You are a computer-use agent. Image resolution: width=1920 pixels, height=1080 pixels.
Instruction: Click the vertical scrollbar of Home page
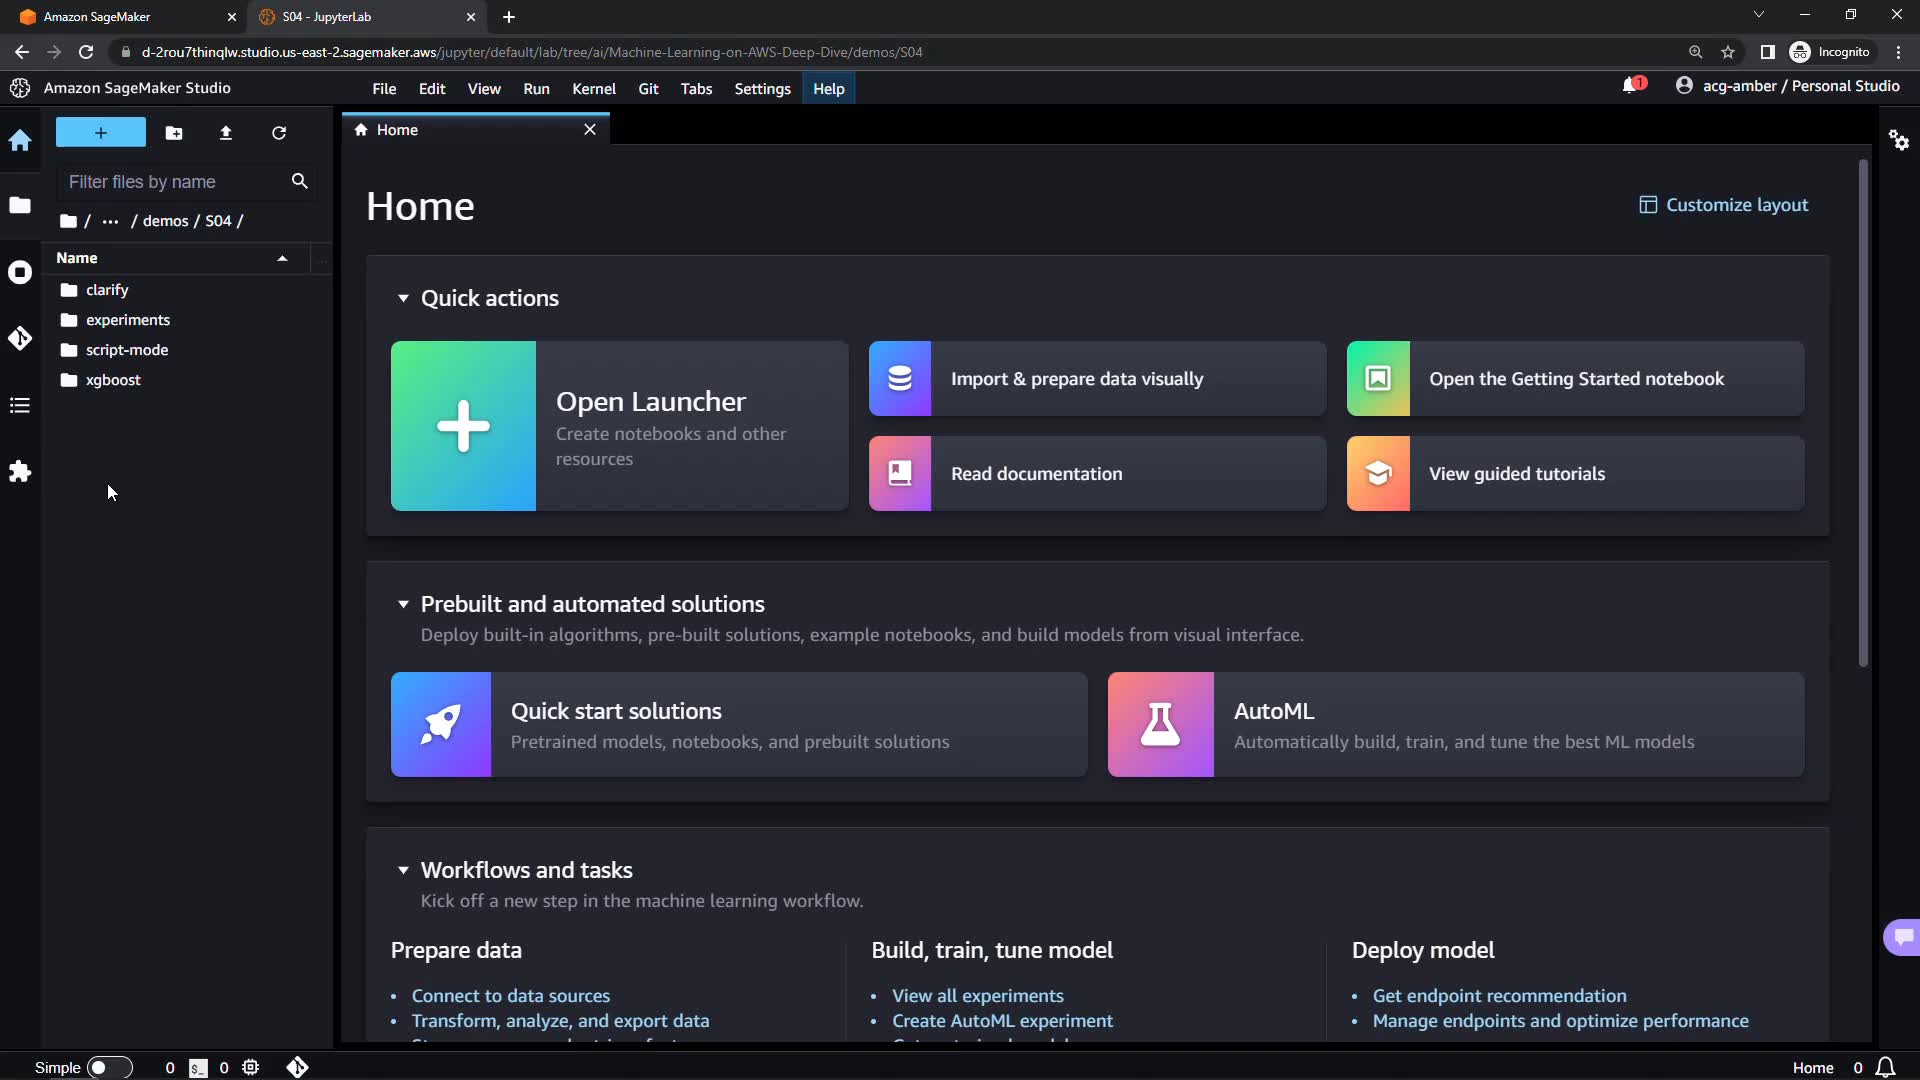(x=1863, y=412)
